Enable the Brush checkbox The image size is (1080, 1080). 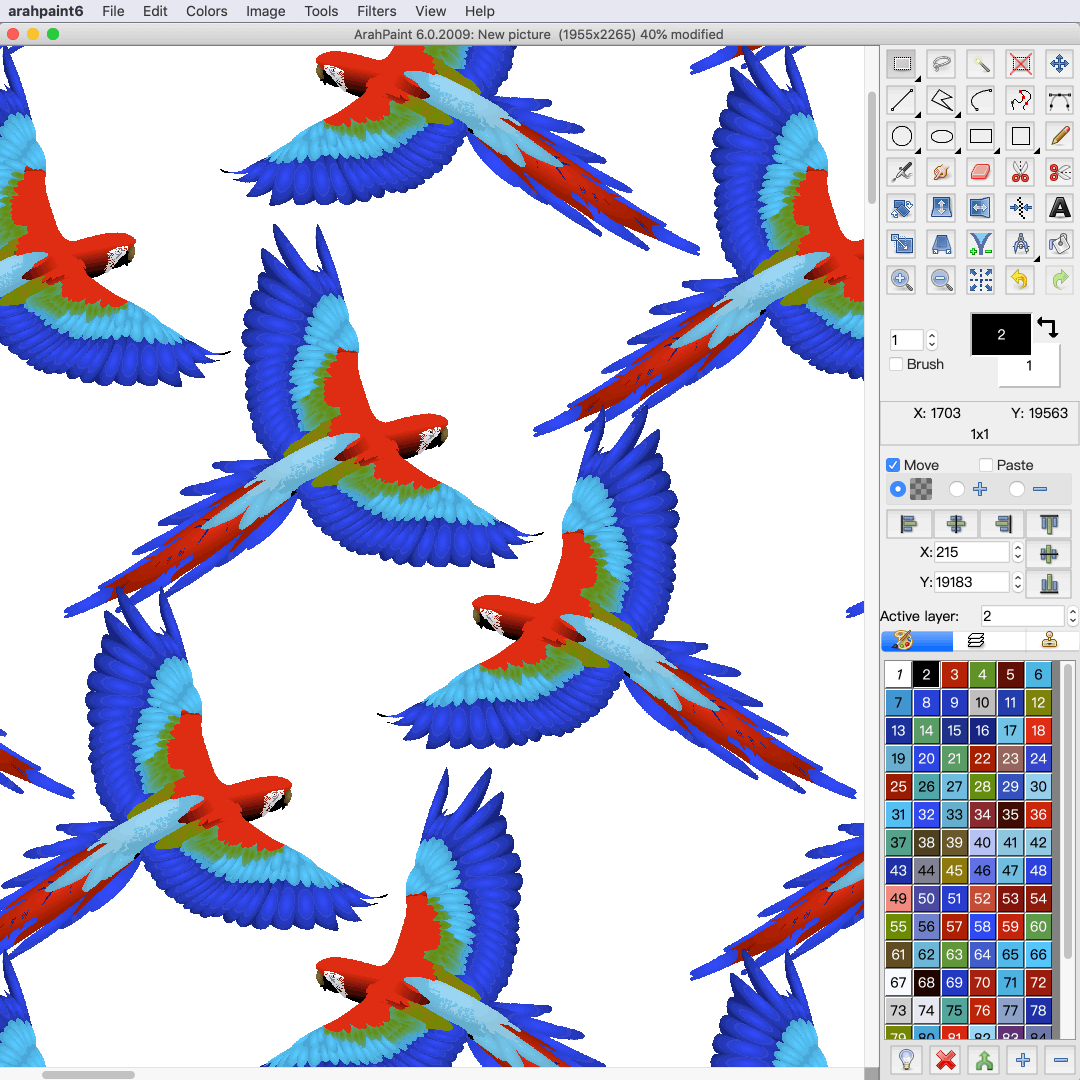click(896, 364)
